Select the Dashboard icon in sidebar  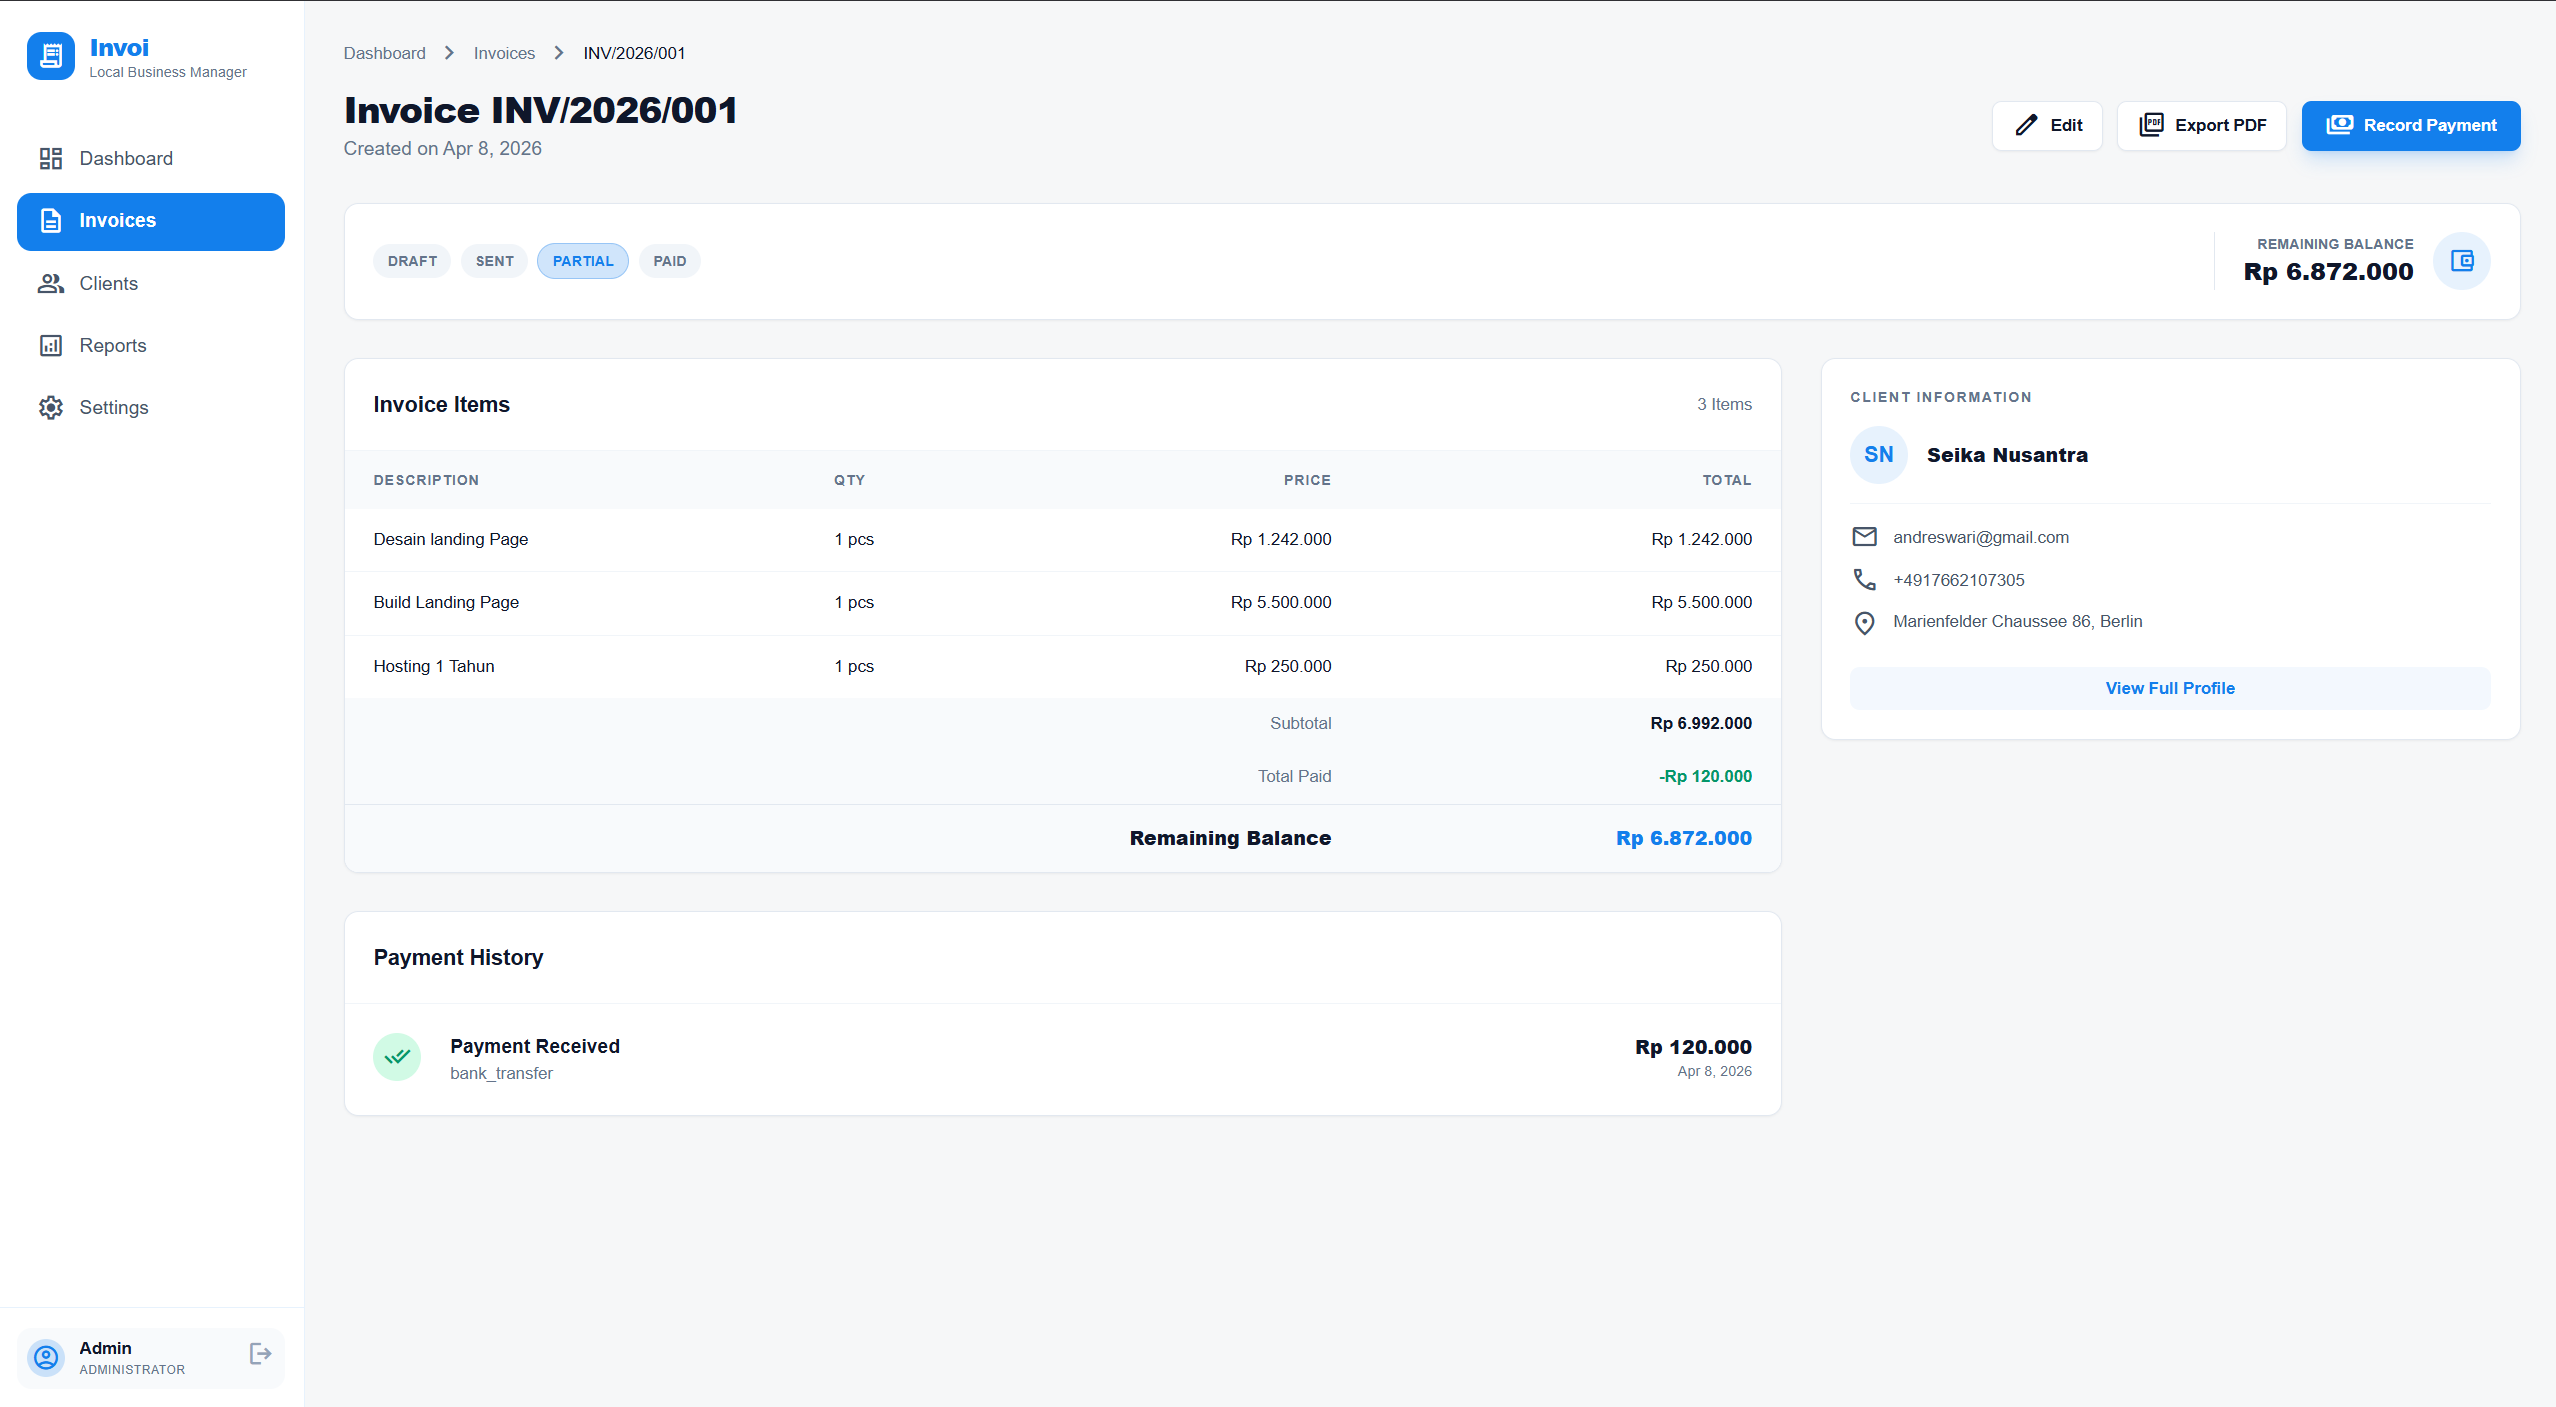(50, 158)
